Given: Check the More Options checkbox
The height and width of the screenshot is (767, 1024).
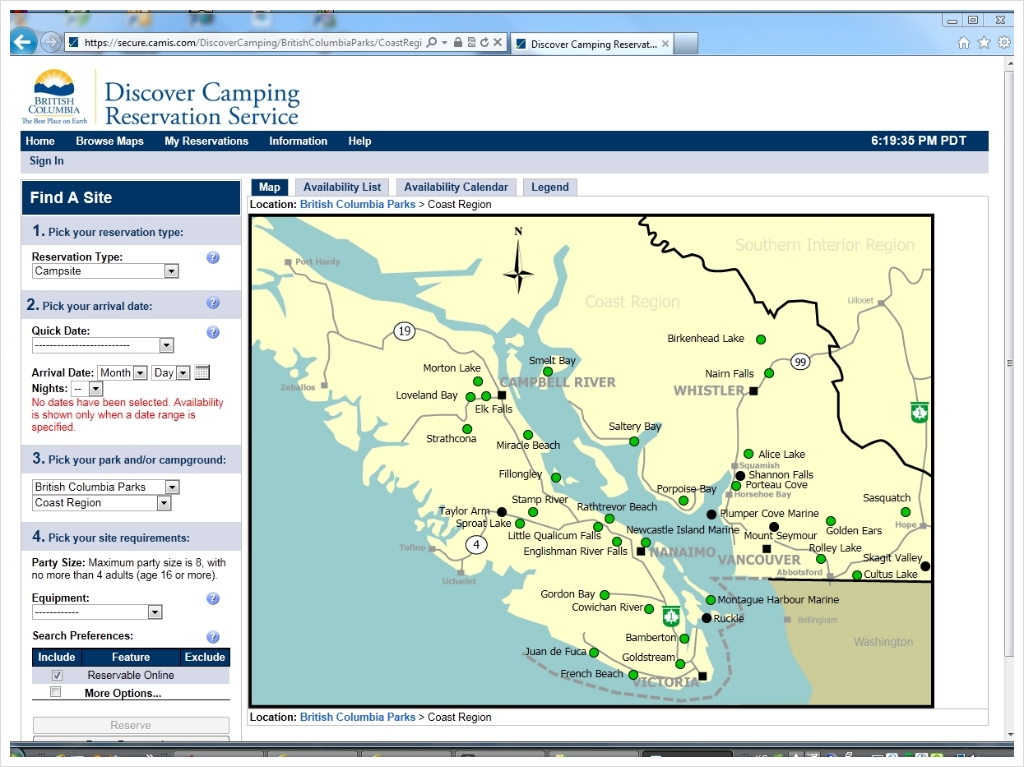Looking at the screenshot, I should tap(56, 692).
